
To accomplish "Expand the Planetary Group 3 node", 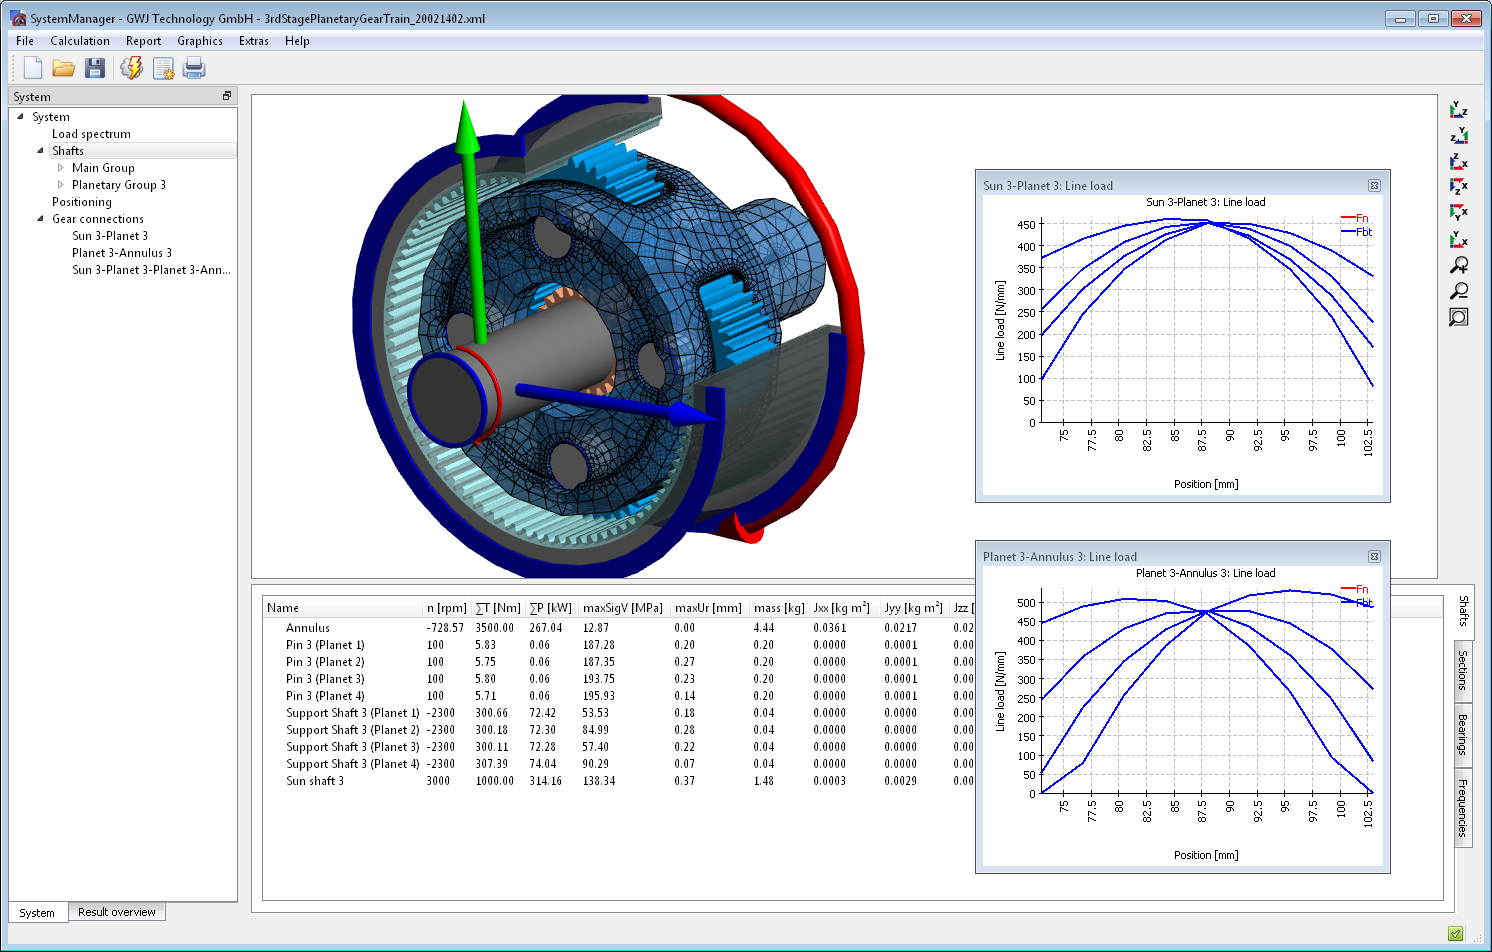I will click(60, 185).
